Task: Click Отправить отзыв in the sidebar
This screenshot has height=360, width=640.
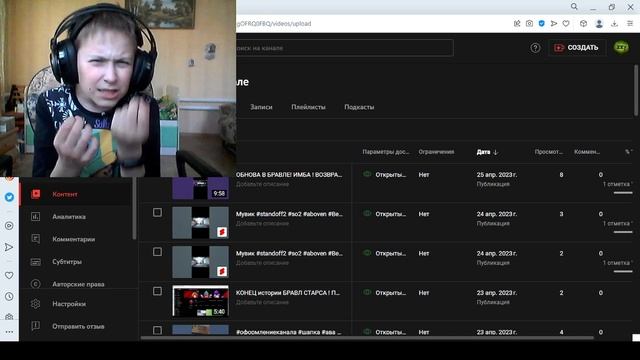Action: pos(78,326)
